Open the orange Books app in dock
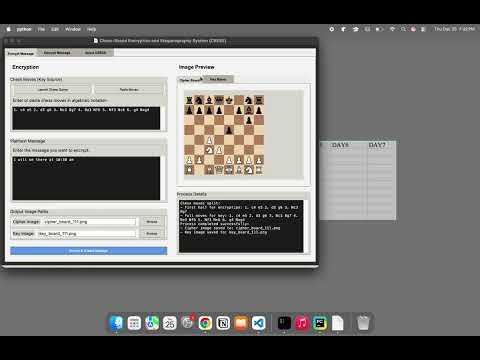Image resolution: width=480 pixels, height=360 pixels. (x=241, y=323)
